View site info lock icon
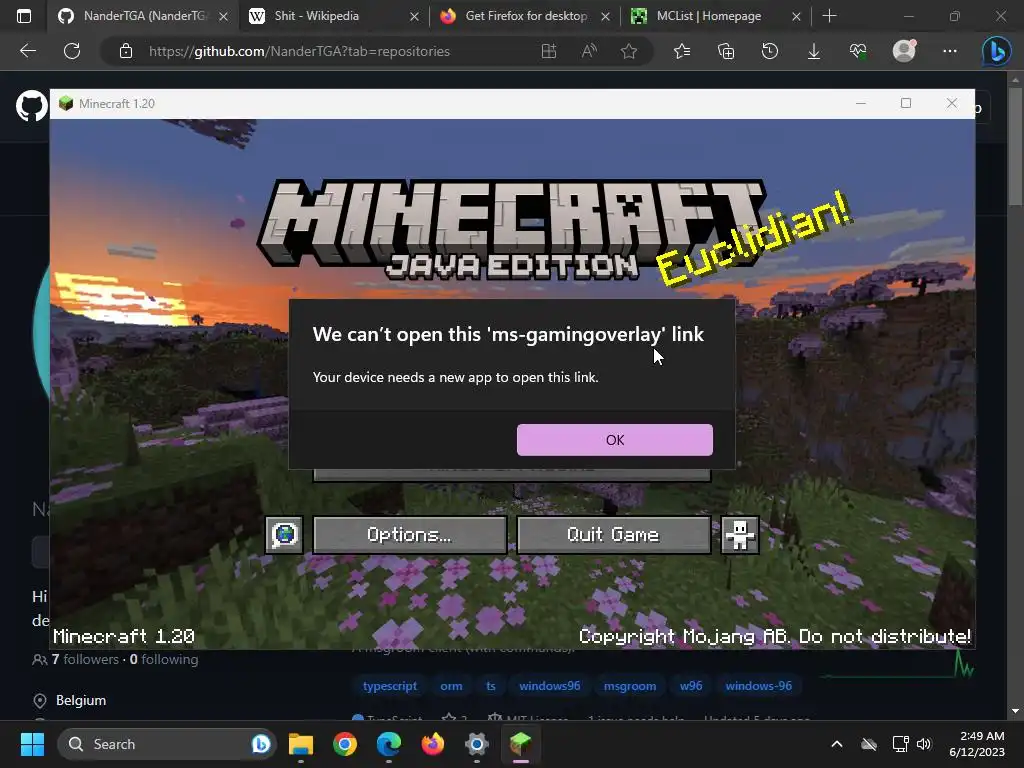The height and width of the screenshot is (768, 1024). [x=126, y=51]
